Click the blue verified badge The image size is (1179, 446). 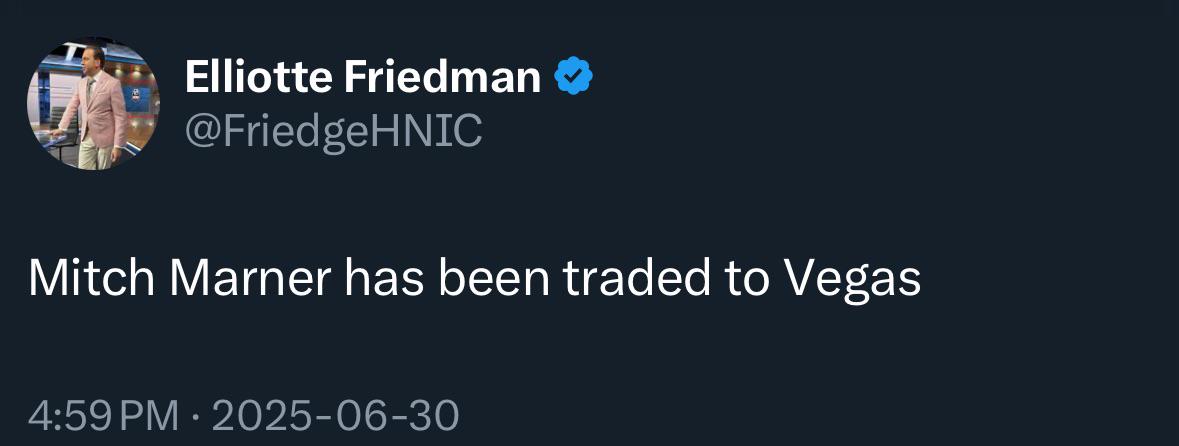(x=574, y=76)
